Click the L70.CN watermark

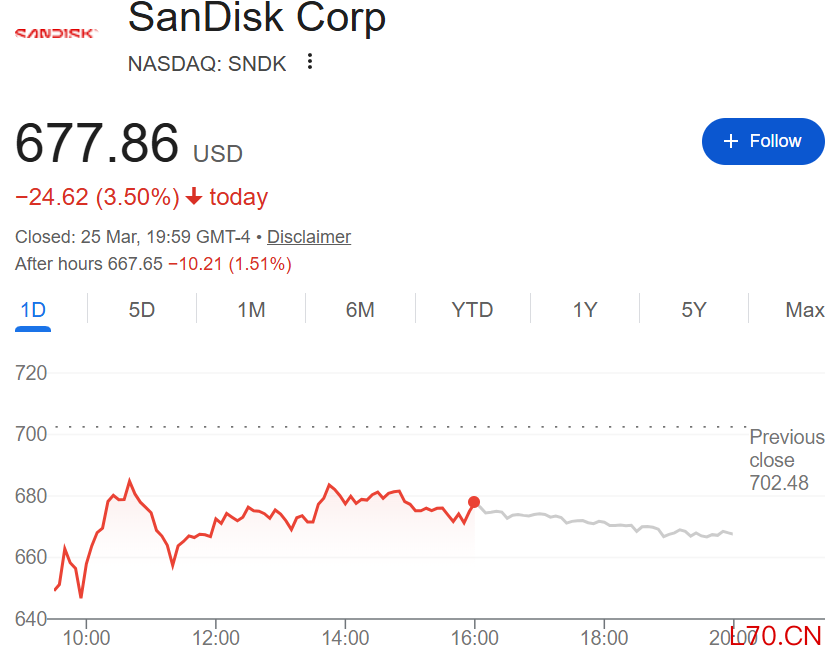(776, 635)
